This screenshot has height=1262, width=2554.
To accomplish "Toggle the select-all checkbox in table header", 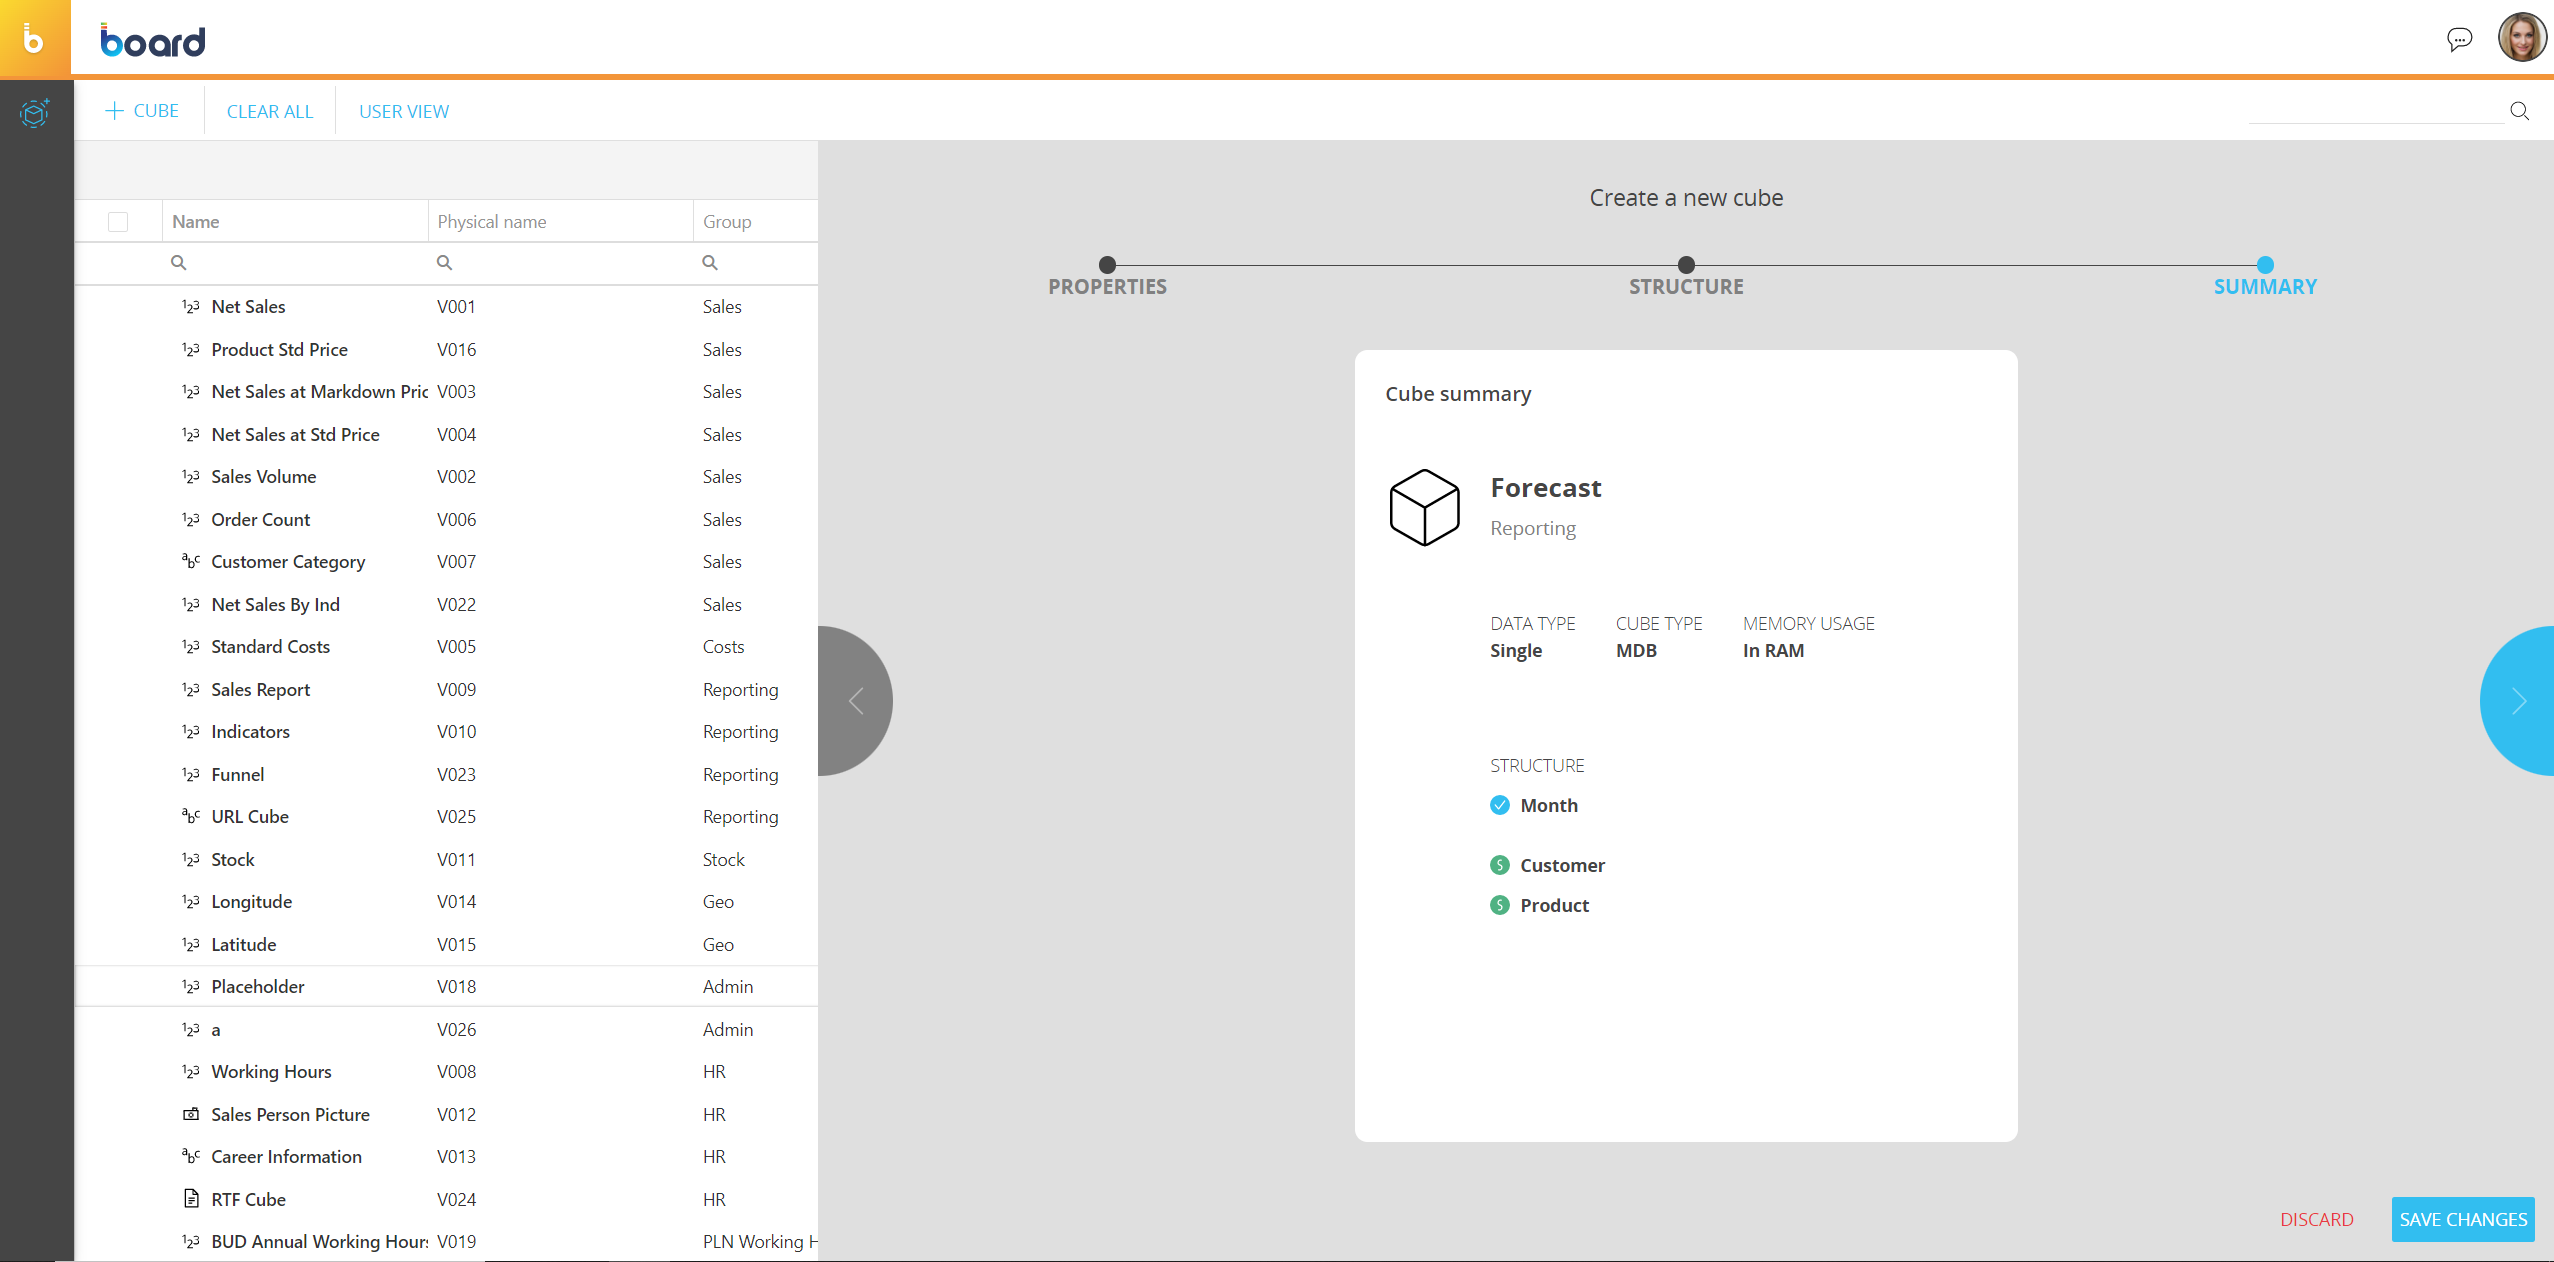I will [x=118, y=222].
